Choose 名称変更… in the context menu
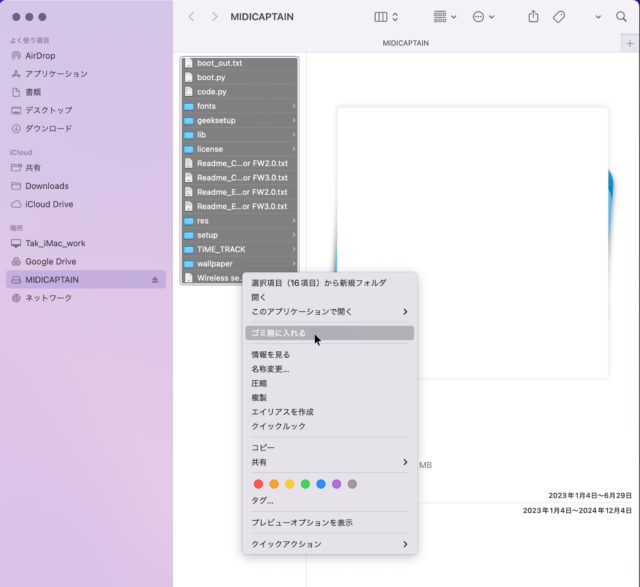The image size is (640, 587). coord(330,369)
